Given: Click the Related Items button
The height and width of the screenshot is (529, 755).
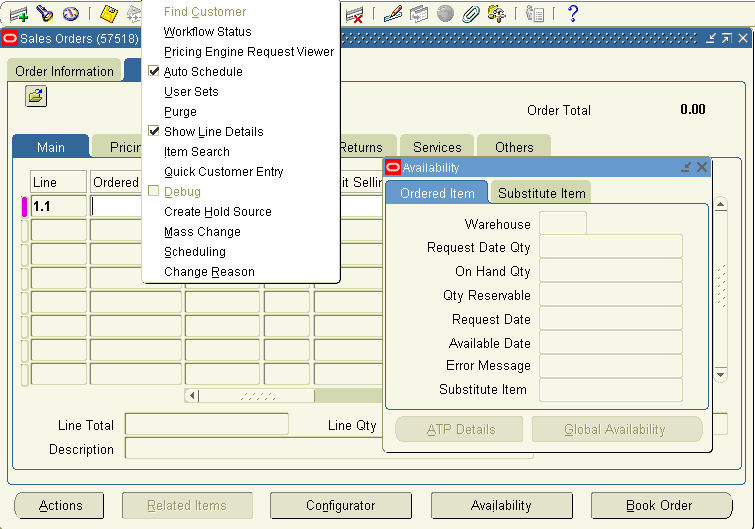Looking at the screenshot, I should (x=187, y=505).
